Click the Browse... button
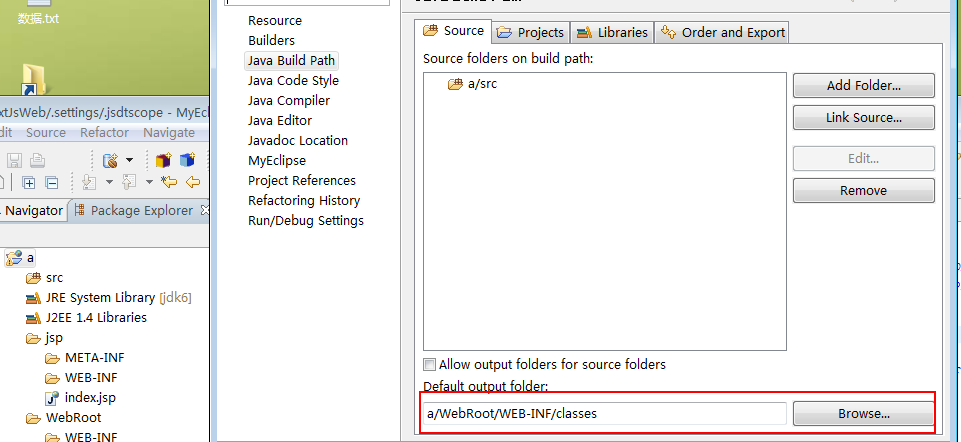961x442 pixels. [864, 414]
